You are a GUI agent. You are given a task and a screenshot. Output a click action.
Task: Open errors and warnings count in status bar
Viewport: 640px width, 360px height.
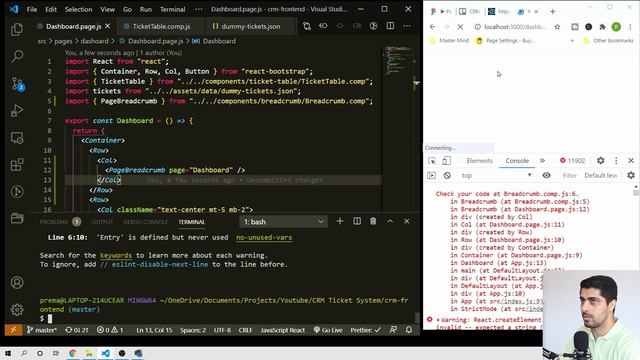pos(110,330)
